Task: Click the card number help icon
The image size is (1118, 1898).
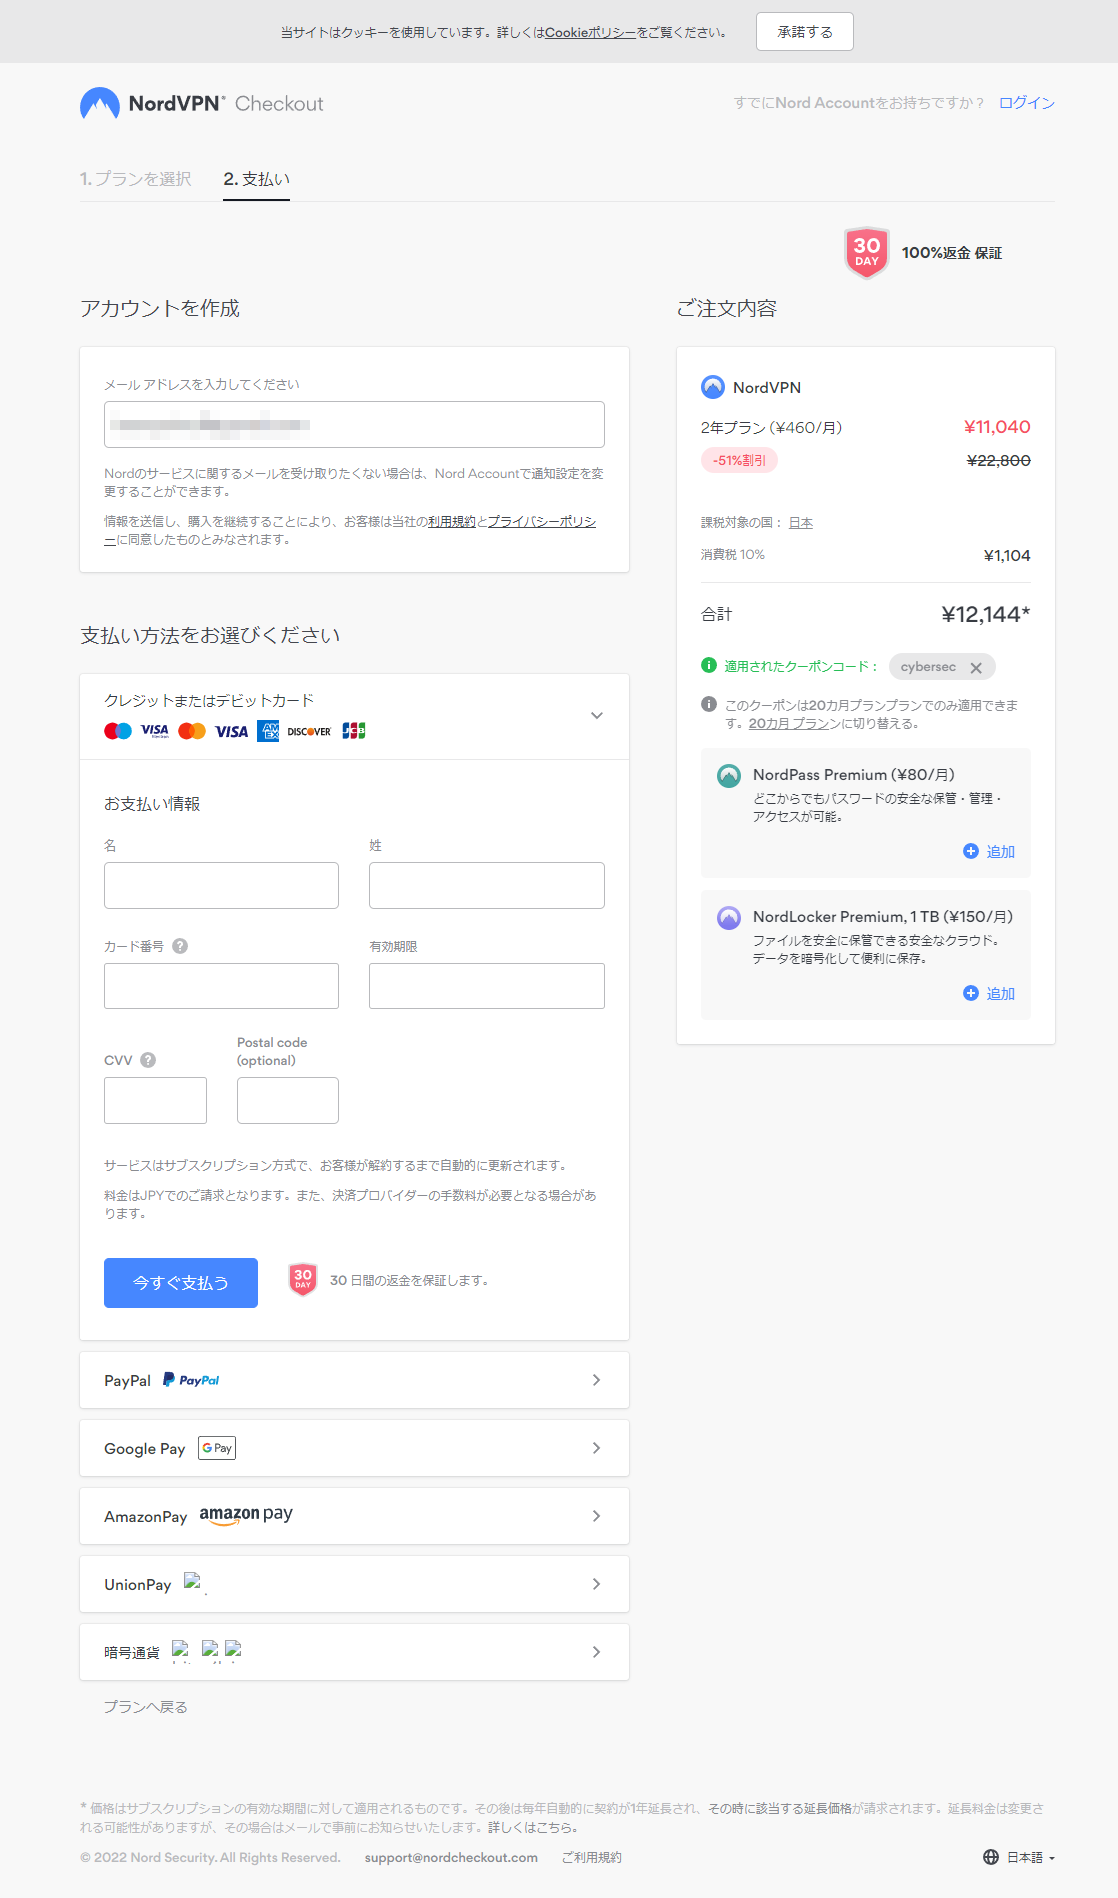Action: [180, 946]
